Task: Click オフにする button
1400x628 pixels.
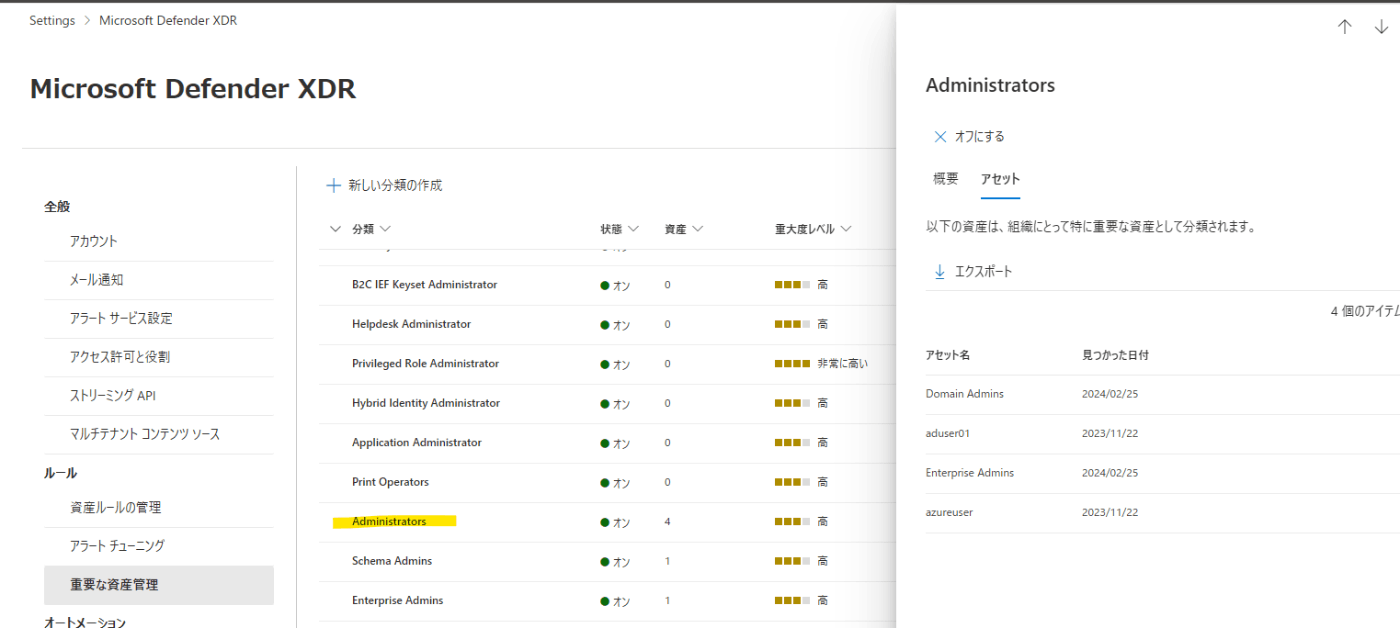Action: click(969, 137)
